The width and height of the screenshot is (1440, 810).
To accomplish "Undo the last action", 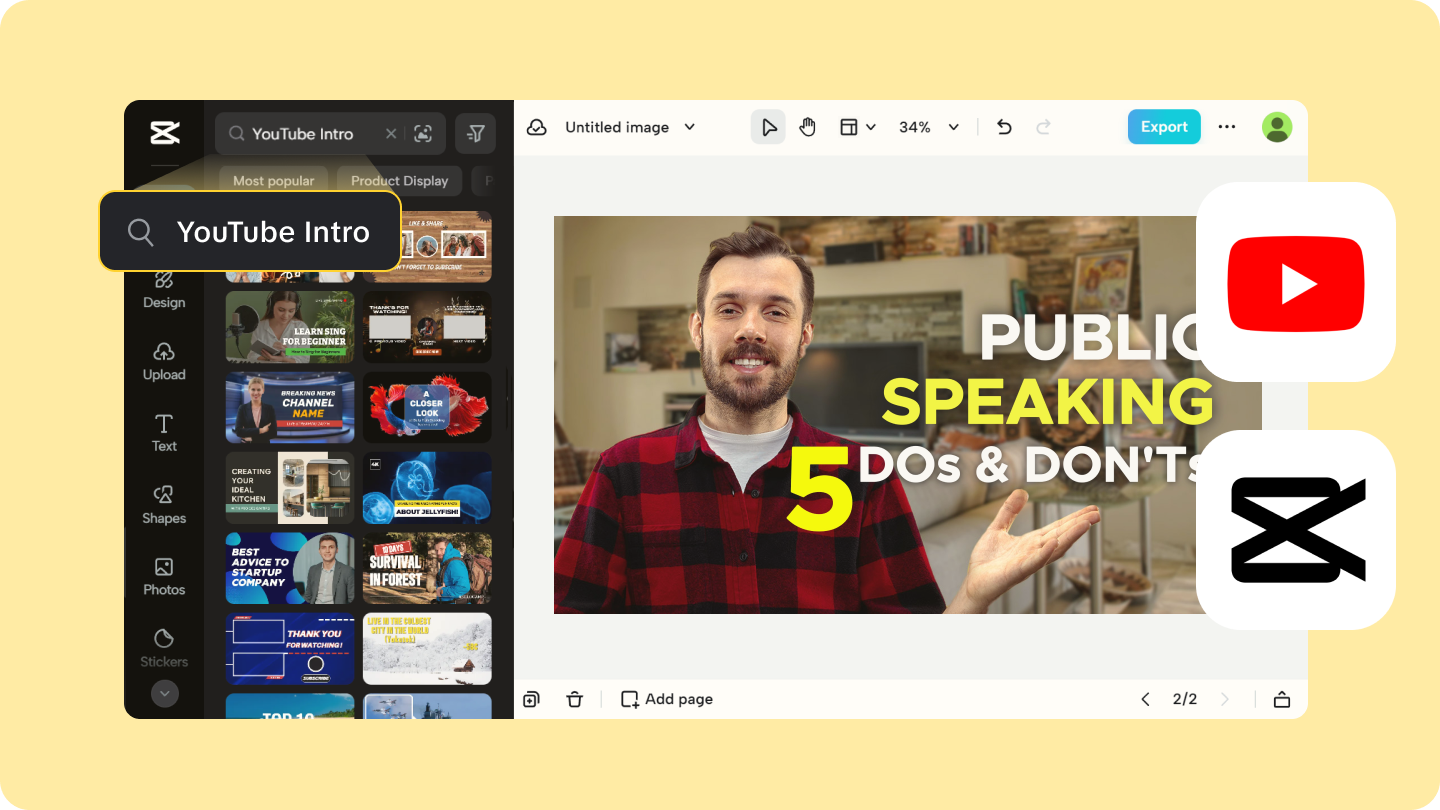I will (x=1005, y=127).
